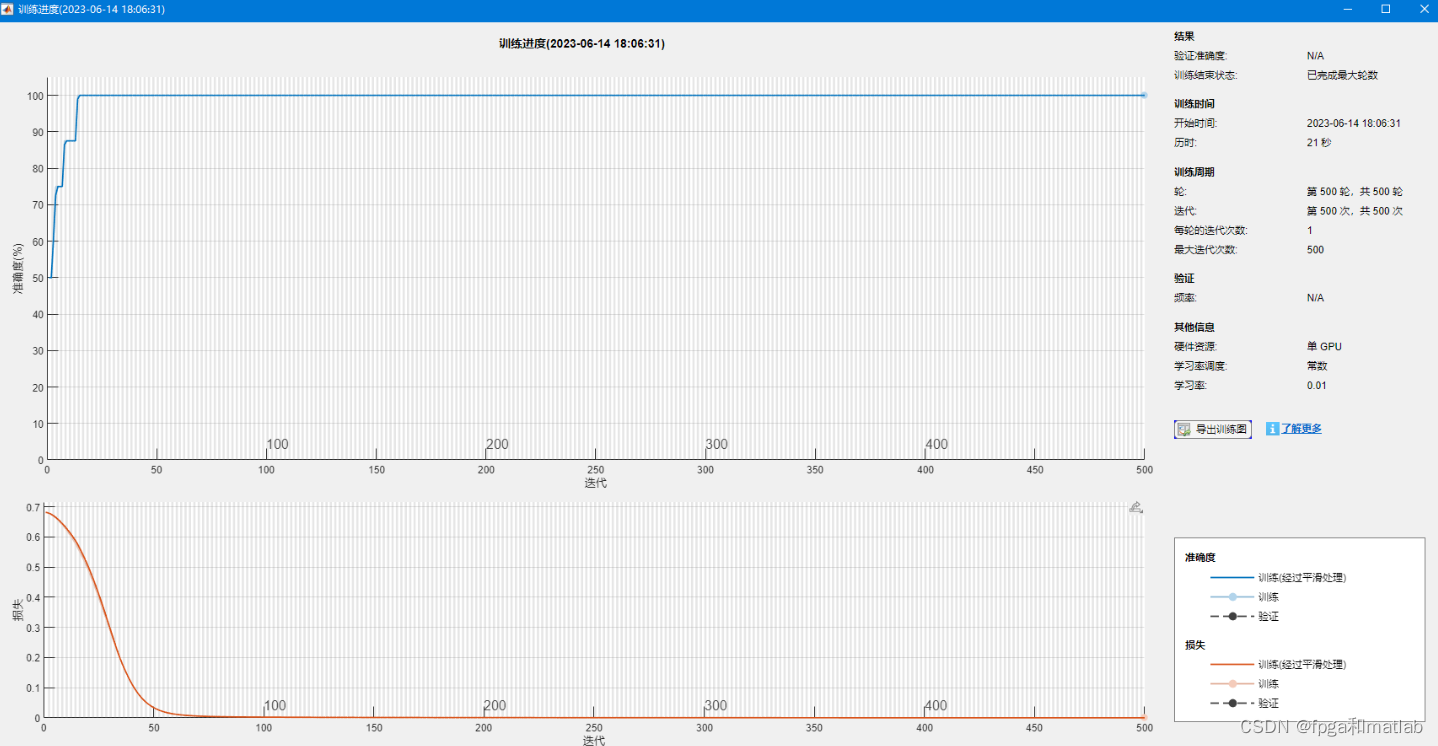1438x746 pixels.
Task: Click the 迭代 label under the loss plot
Action: pyautogui.click(x=594, y=741)
